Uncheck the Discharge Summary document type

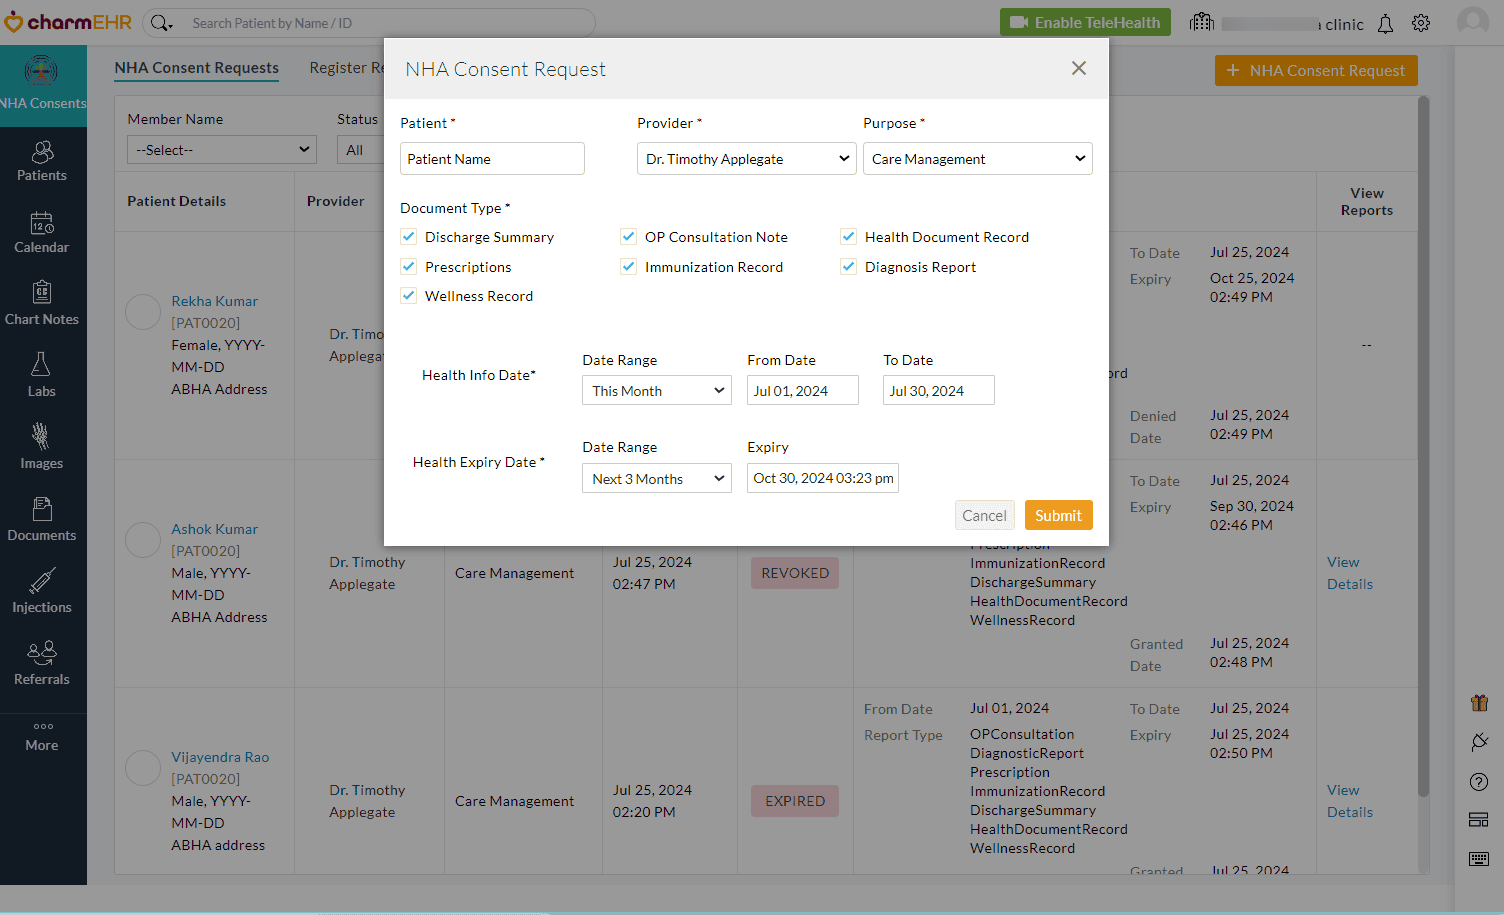pos(408,236)
